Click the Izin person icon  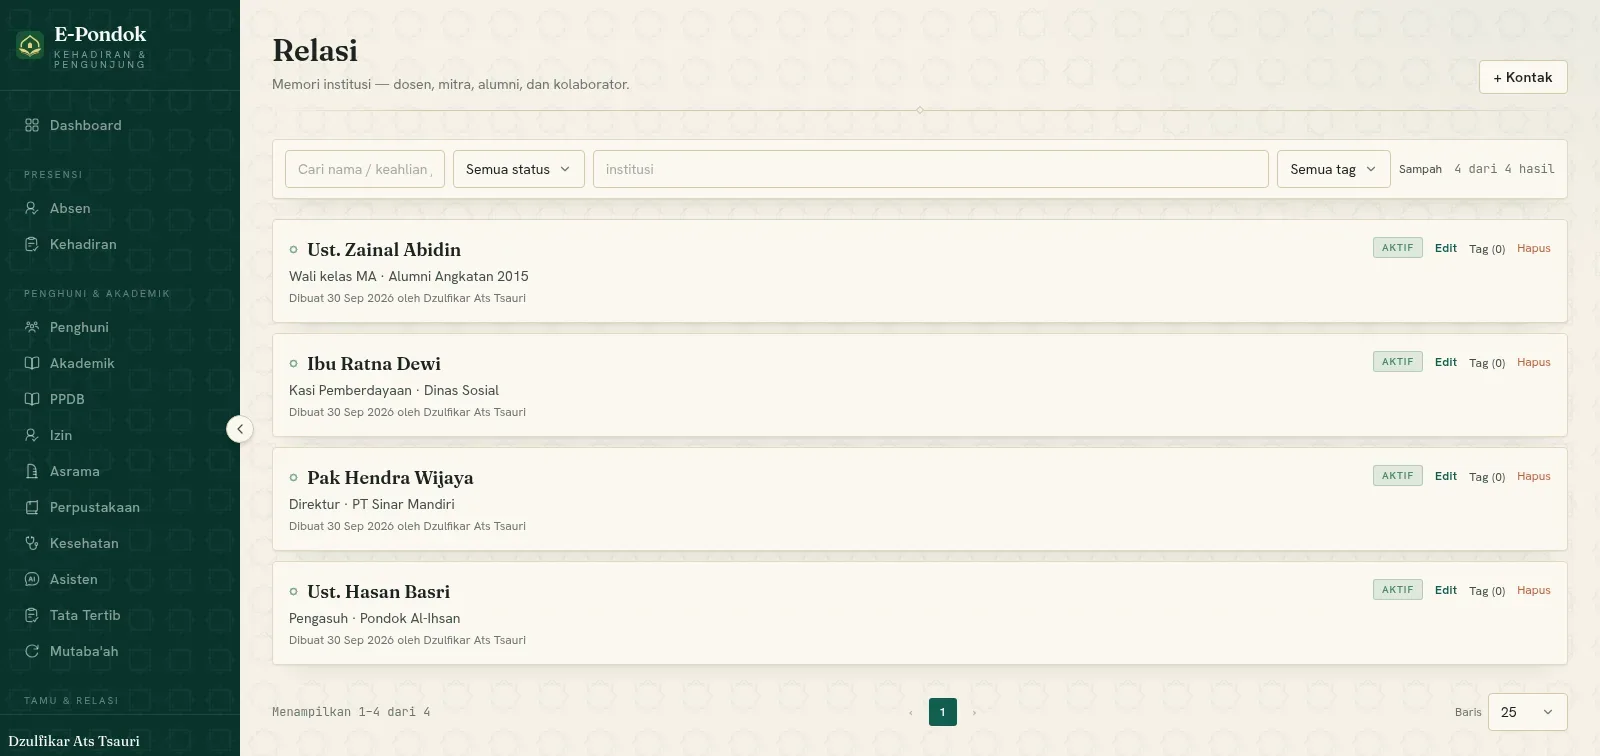32,435
